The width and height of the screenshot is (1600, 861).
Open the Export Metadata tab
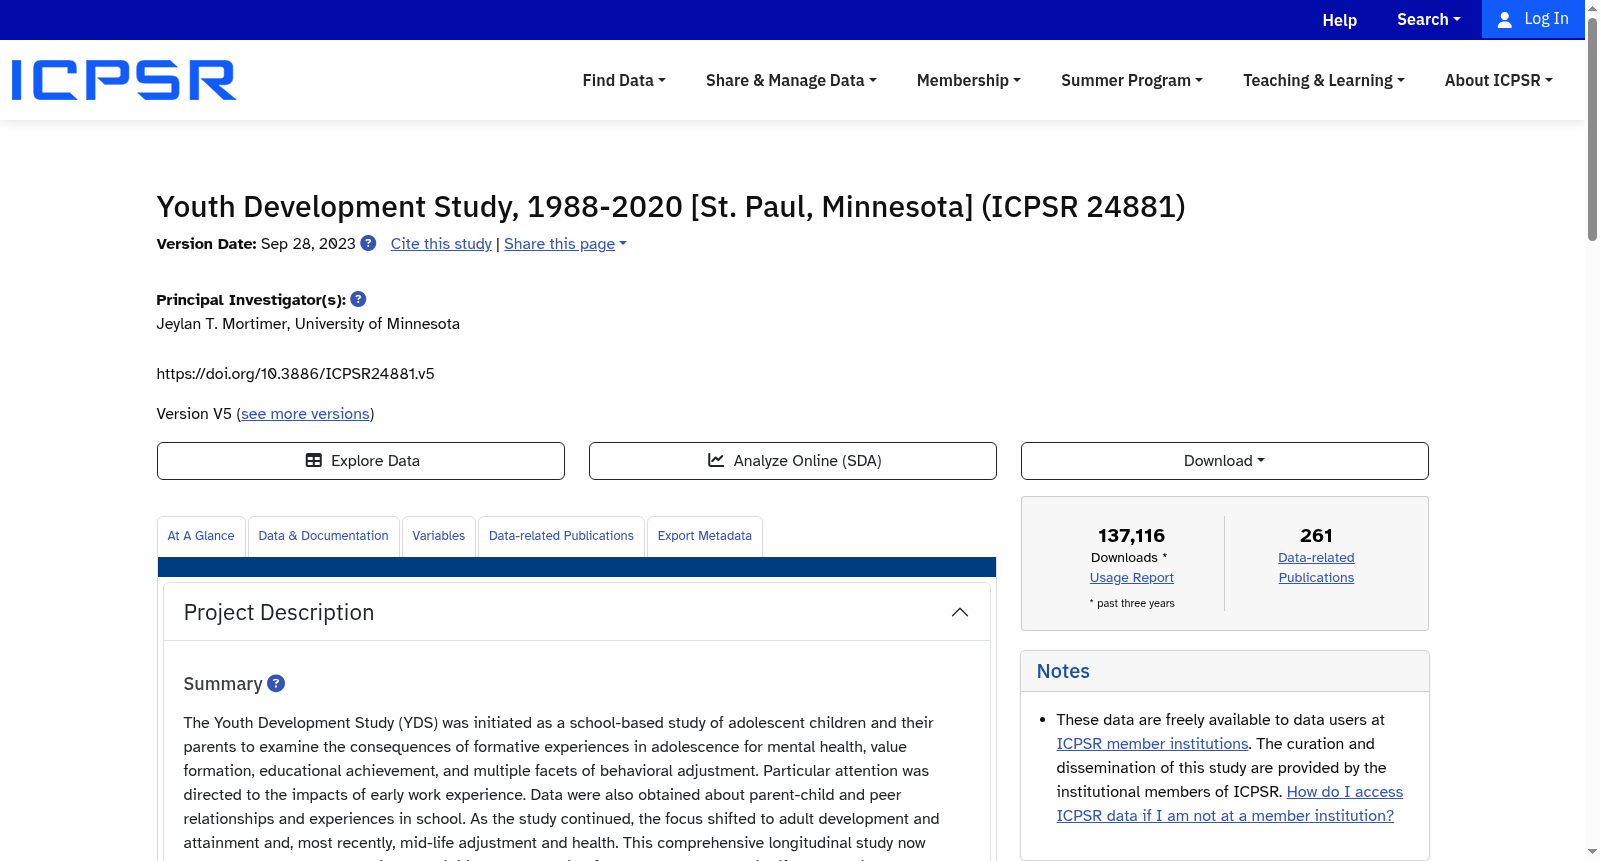(x=705, y=536)
